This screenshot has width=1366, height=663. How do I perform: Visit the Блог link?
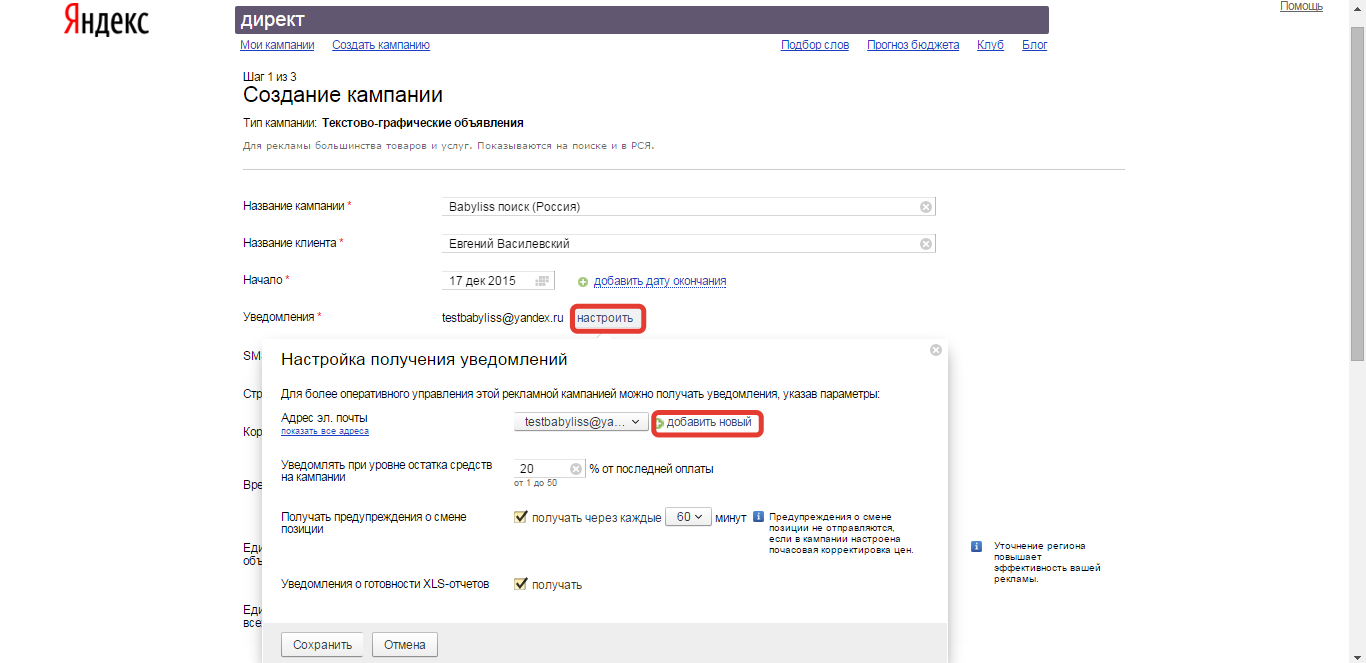(x=1035, y=45)
